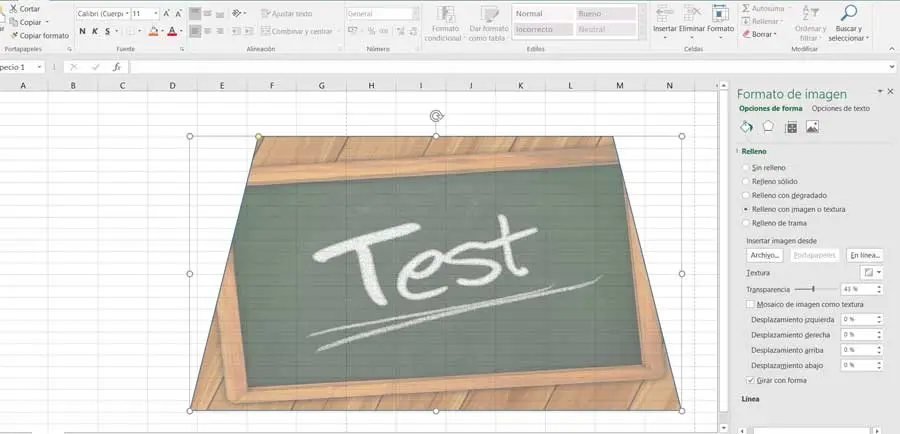Open the font size 11 dropdown
The image size is (900, 434).
point(156,13)
